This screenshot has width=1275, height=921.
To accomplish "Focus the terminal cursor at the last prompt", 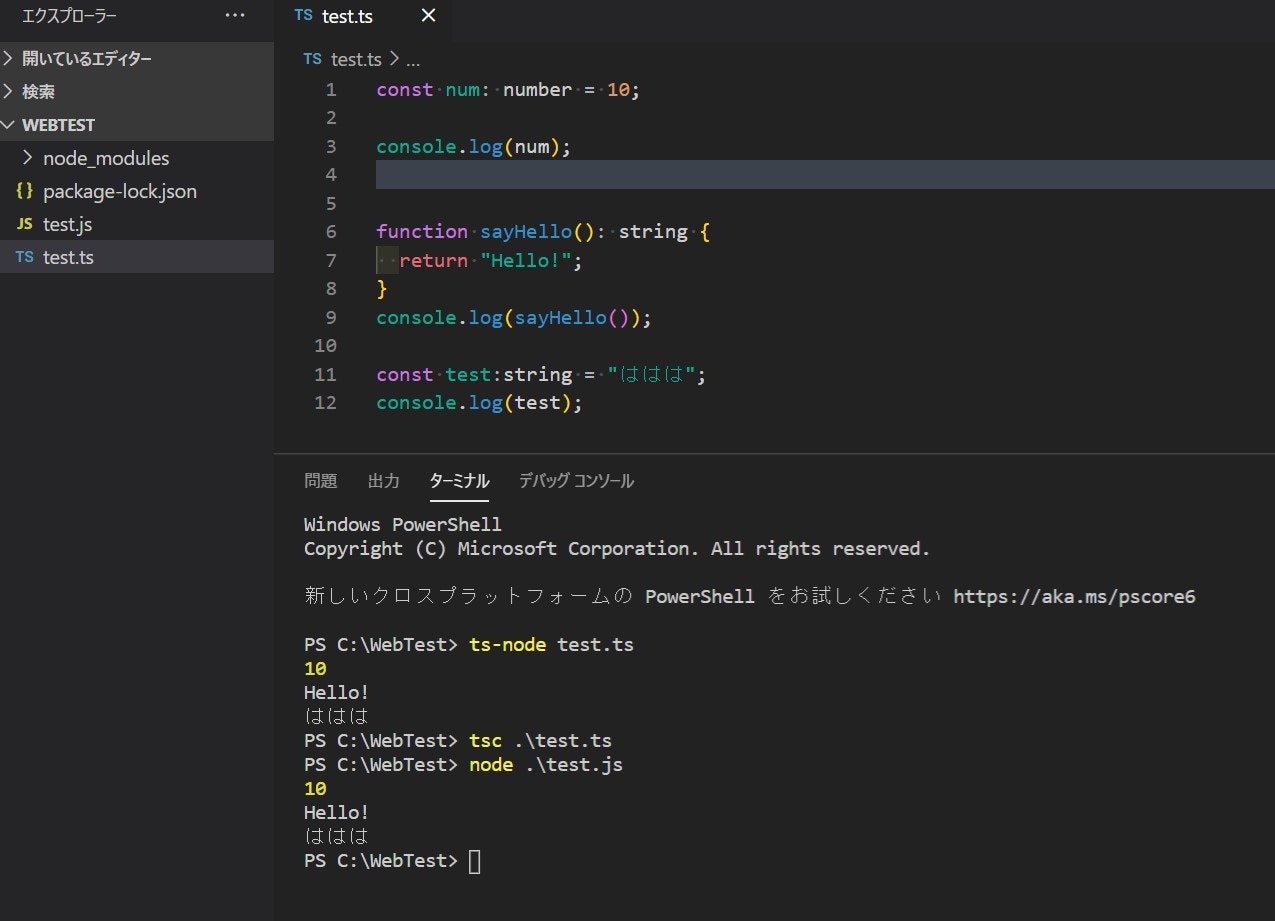I will point(475,861).
